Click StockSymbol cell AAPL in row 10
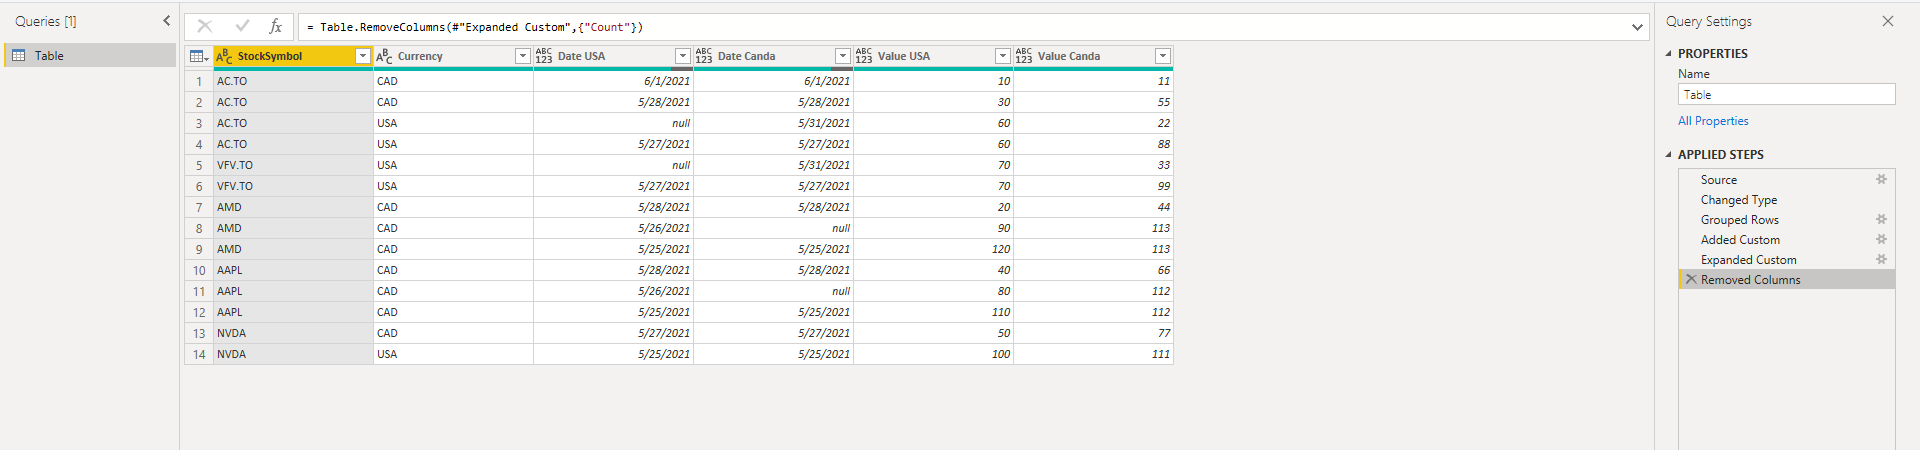Image resolution: width=1920 pixels, height=450 pixels. [x=293, y=270]
